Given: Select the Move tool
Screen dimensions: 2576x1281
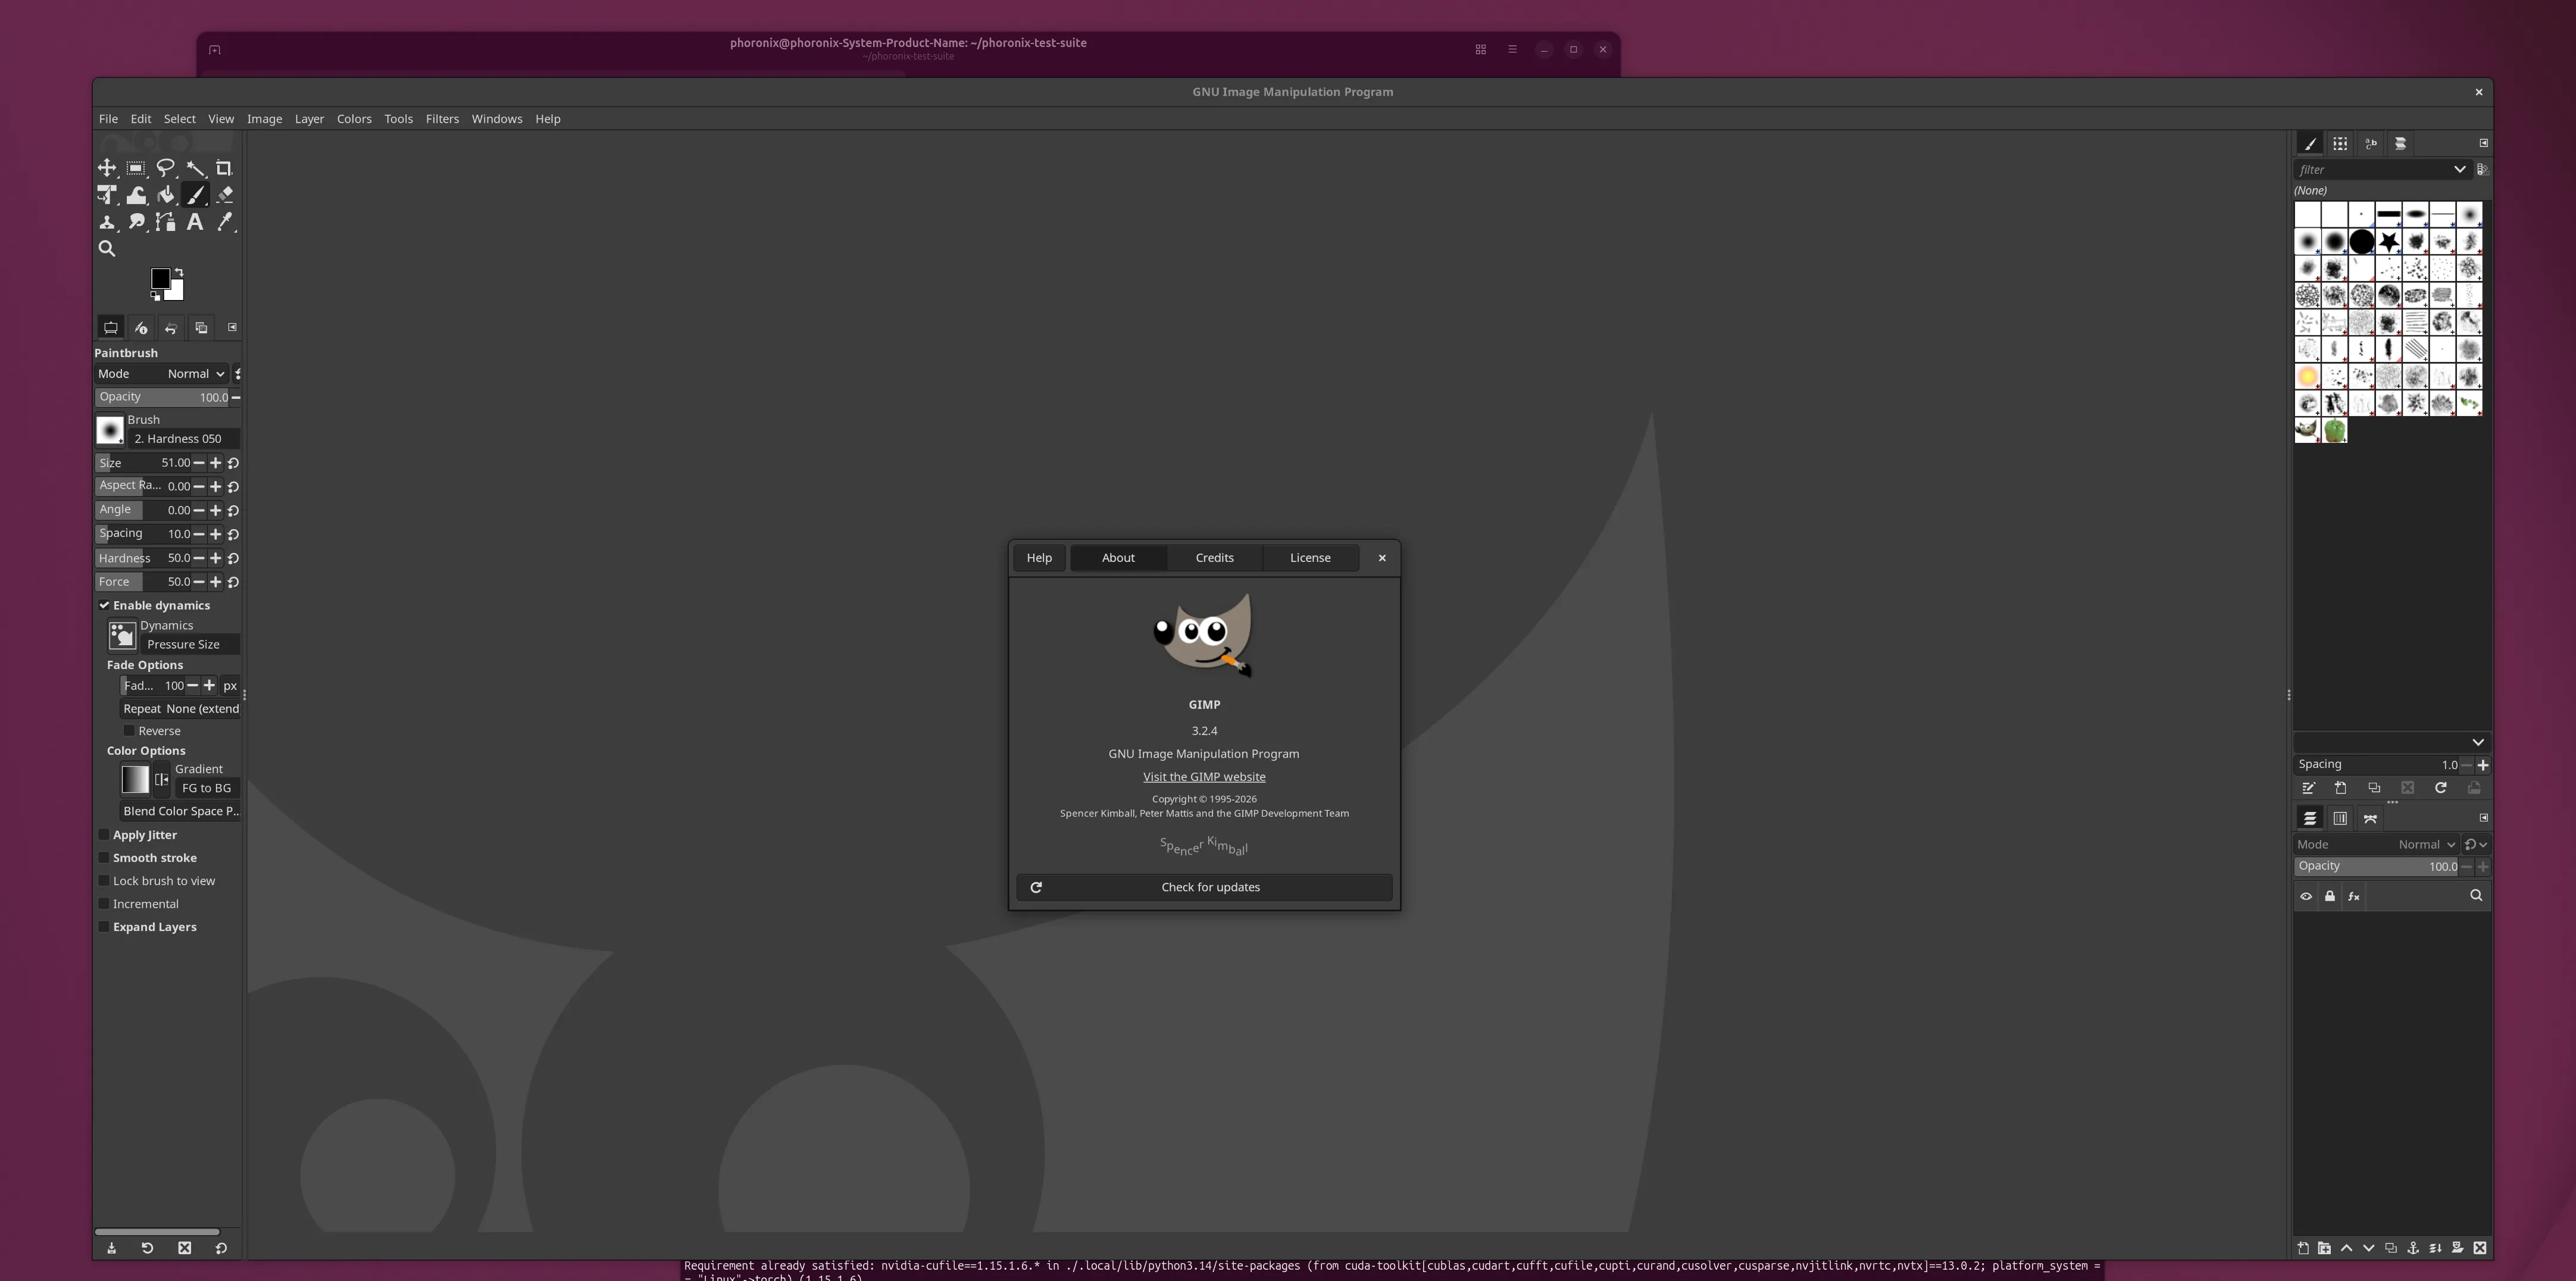Looking at the screenshot, I should (107, 168).
